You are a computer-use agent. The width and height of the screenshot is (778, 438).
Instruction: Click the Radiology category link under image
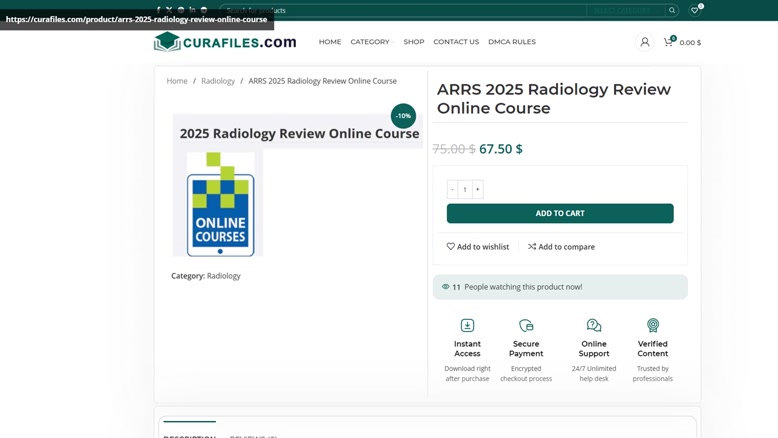click(x=224, y=276)
